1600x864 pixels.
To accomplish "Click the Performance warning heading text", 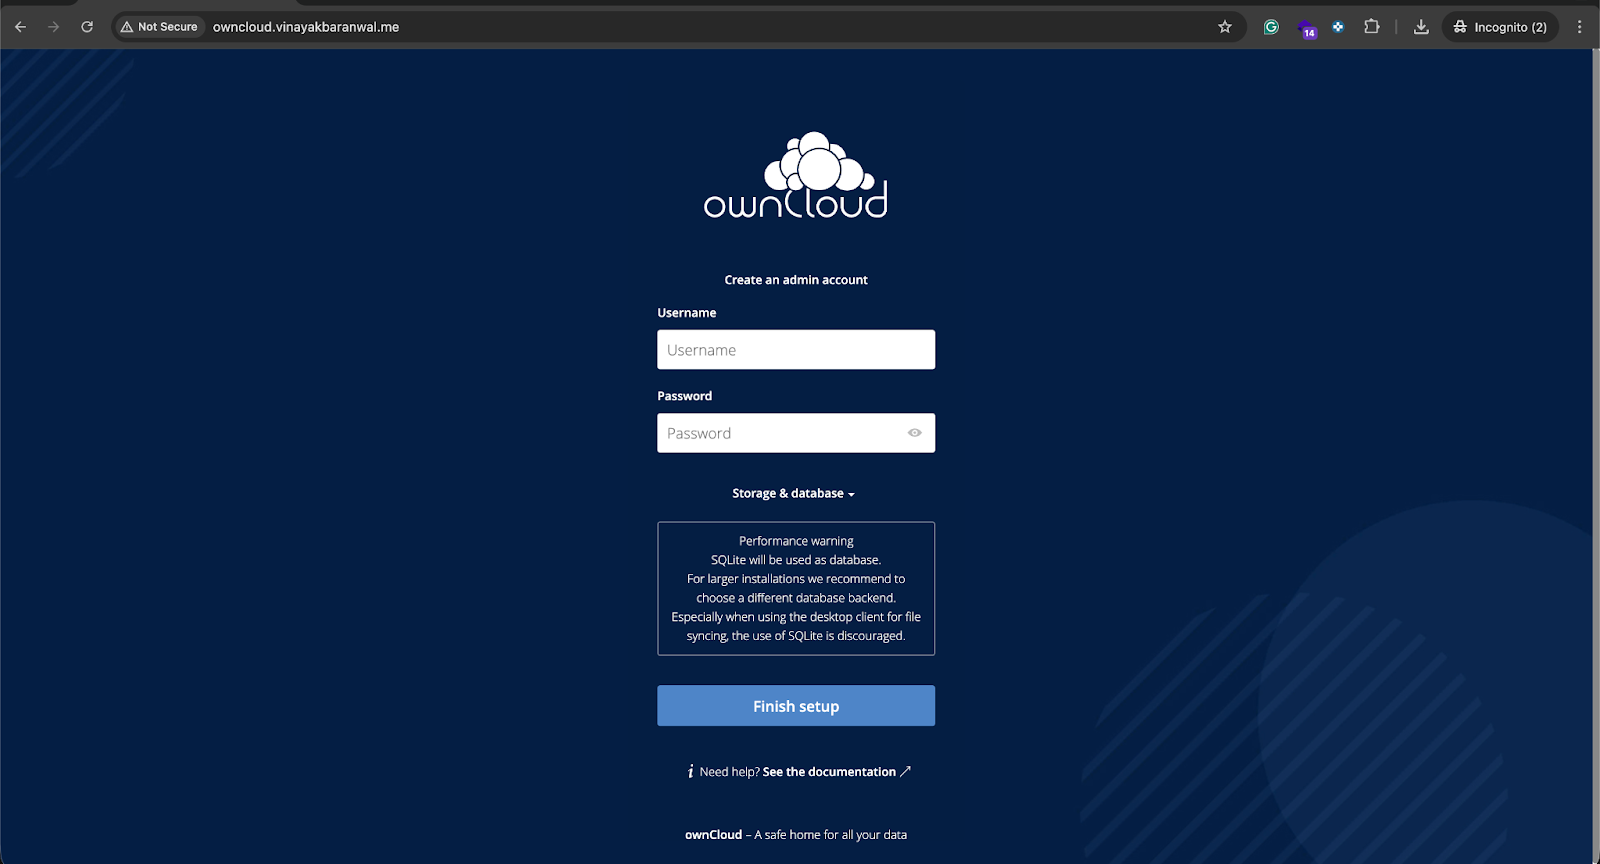I will (796, 541).
